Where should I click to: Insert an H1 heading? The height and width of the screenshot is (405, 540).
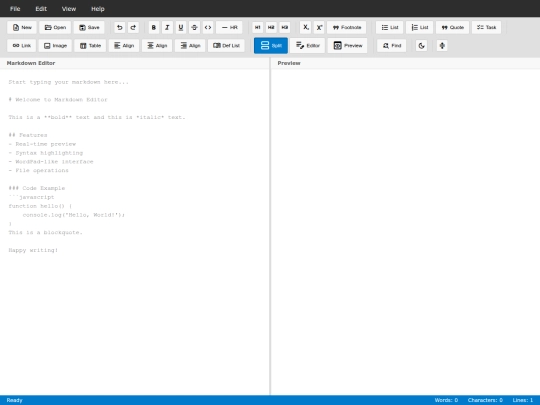[x=257, y=28]
